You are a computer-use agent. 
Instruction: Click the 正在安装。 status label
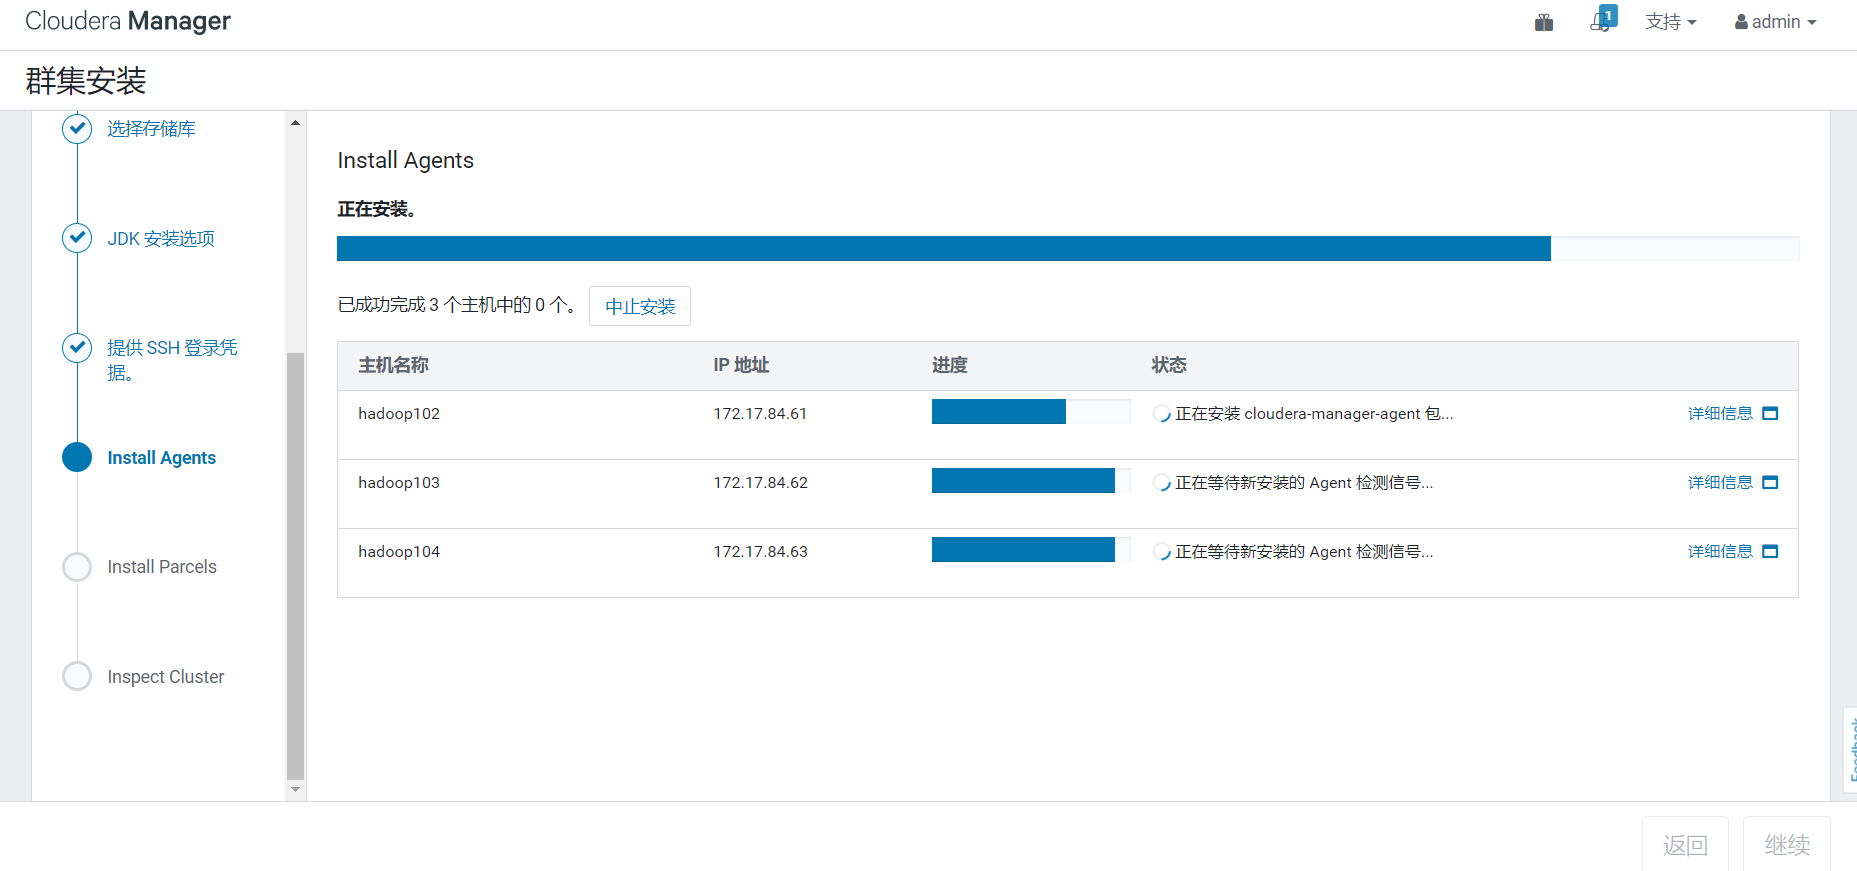click(x=376, y=209)
